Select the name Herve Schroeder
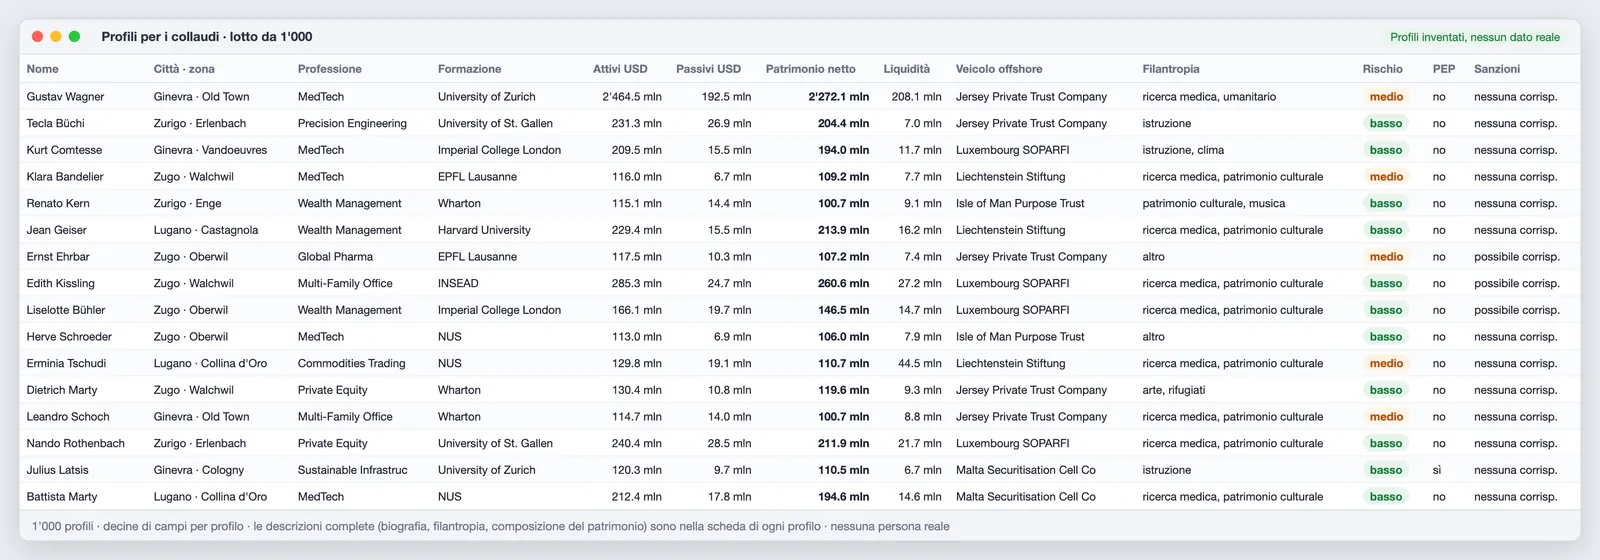 point(69,337)
